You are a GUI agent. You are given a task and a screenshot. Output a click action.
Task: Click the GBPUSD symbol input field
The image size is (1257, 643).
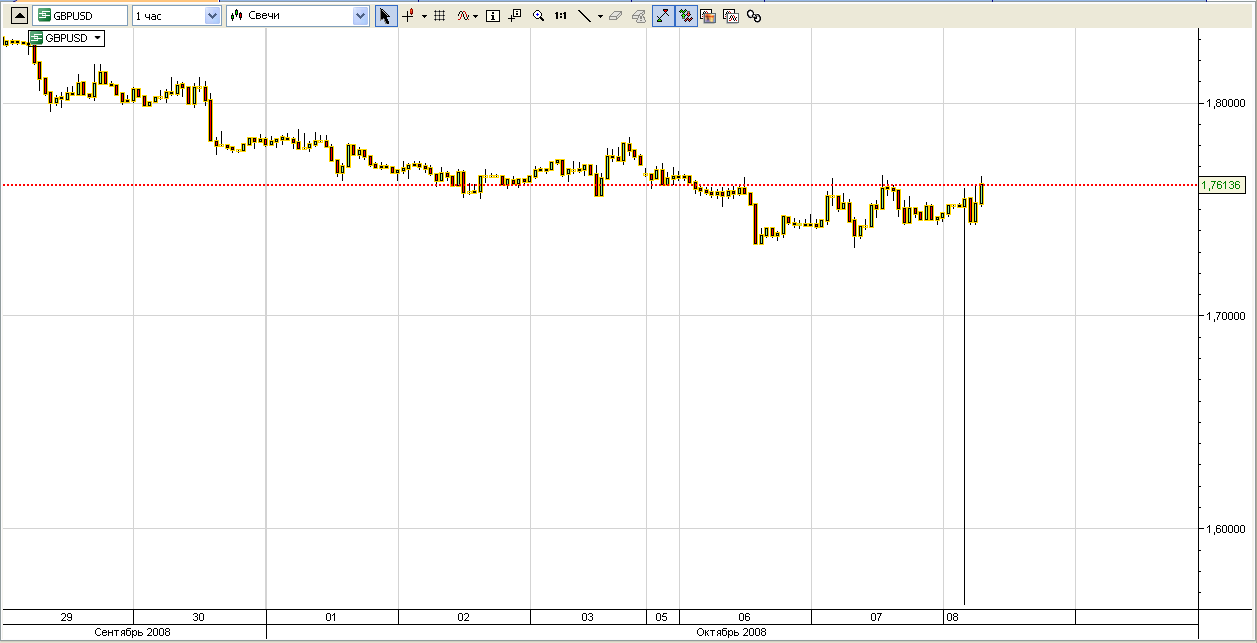[80, 16]
